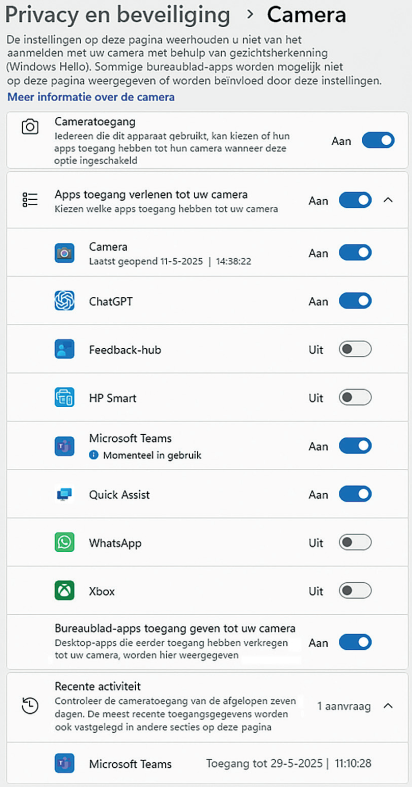This screenshot has height=787, width=412.
Task: Click the WhatsApp app icon
Action: (64, 543)
